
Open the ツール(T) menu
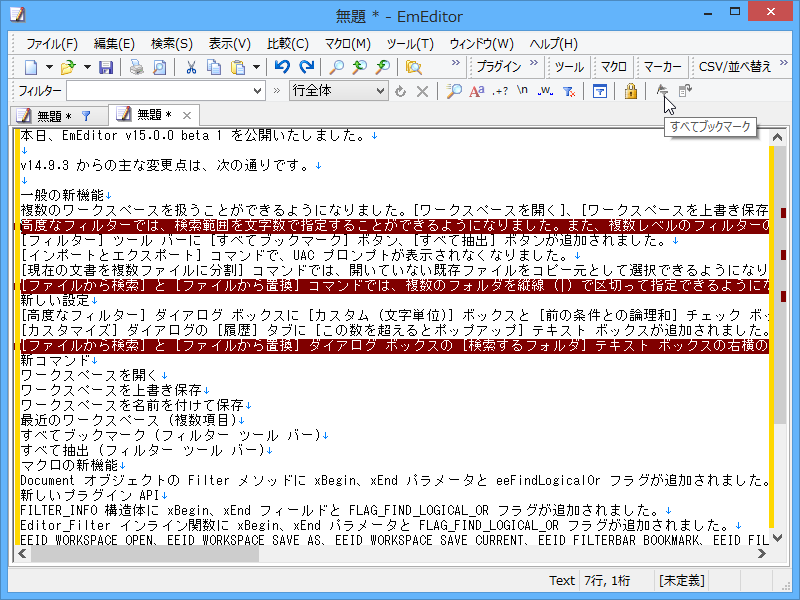pos(410,44)
